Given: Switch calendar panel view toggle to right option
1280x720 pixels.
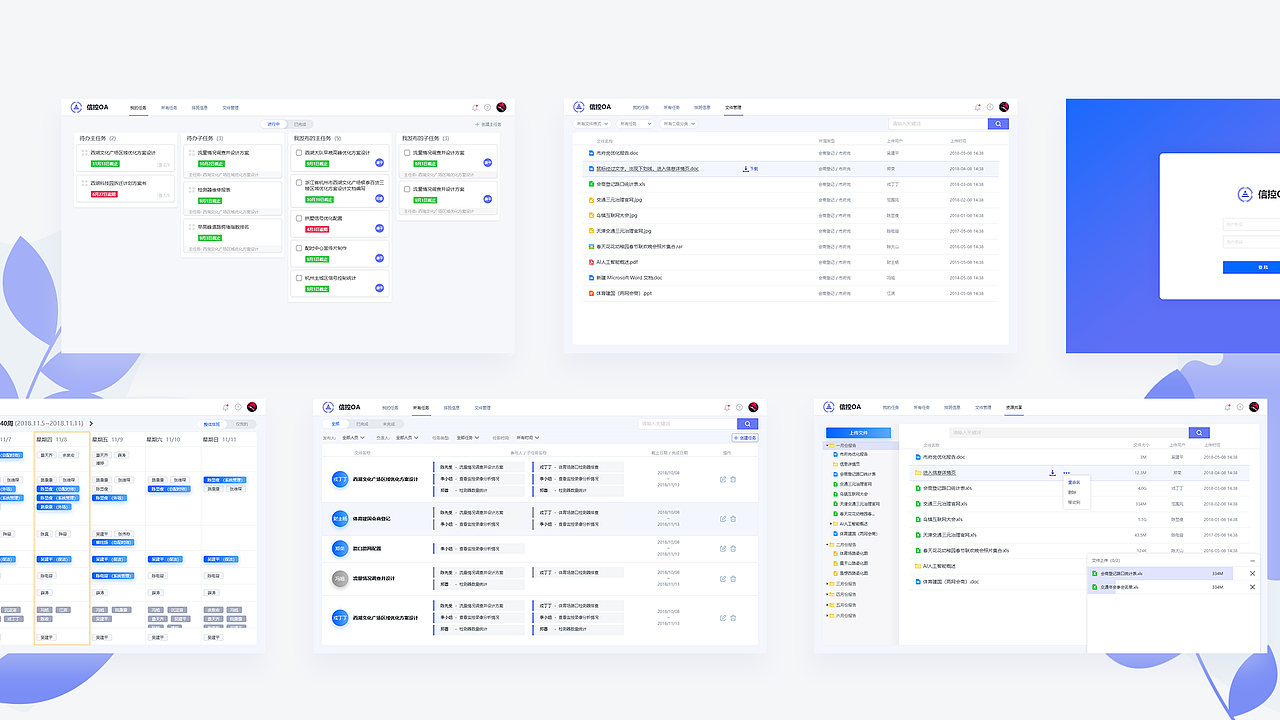Looking at the screenshot, I should coord(242,424).
